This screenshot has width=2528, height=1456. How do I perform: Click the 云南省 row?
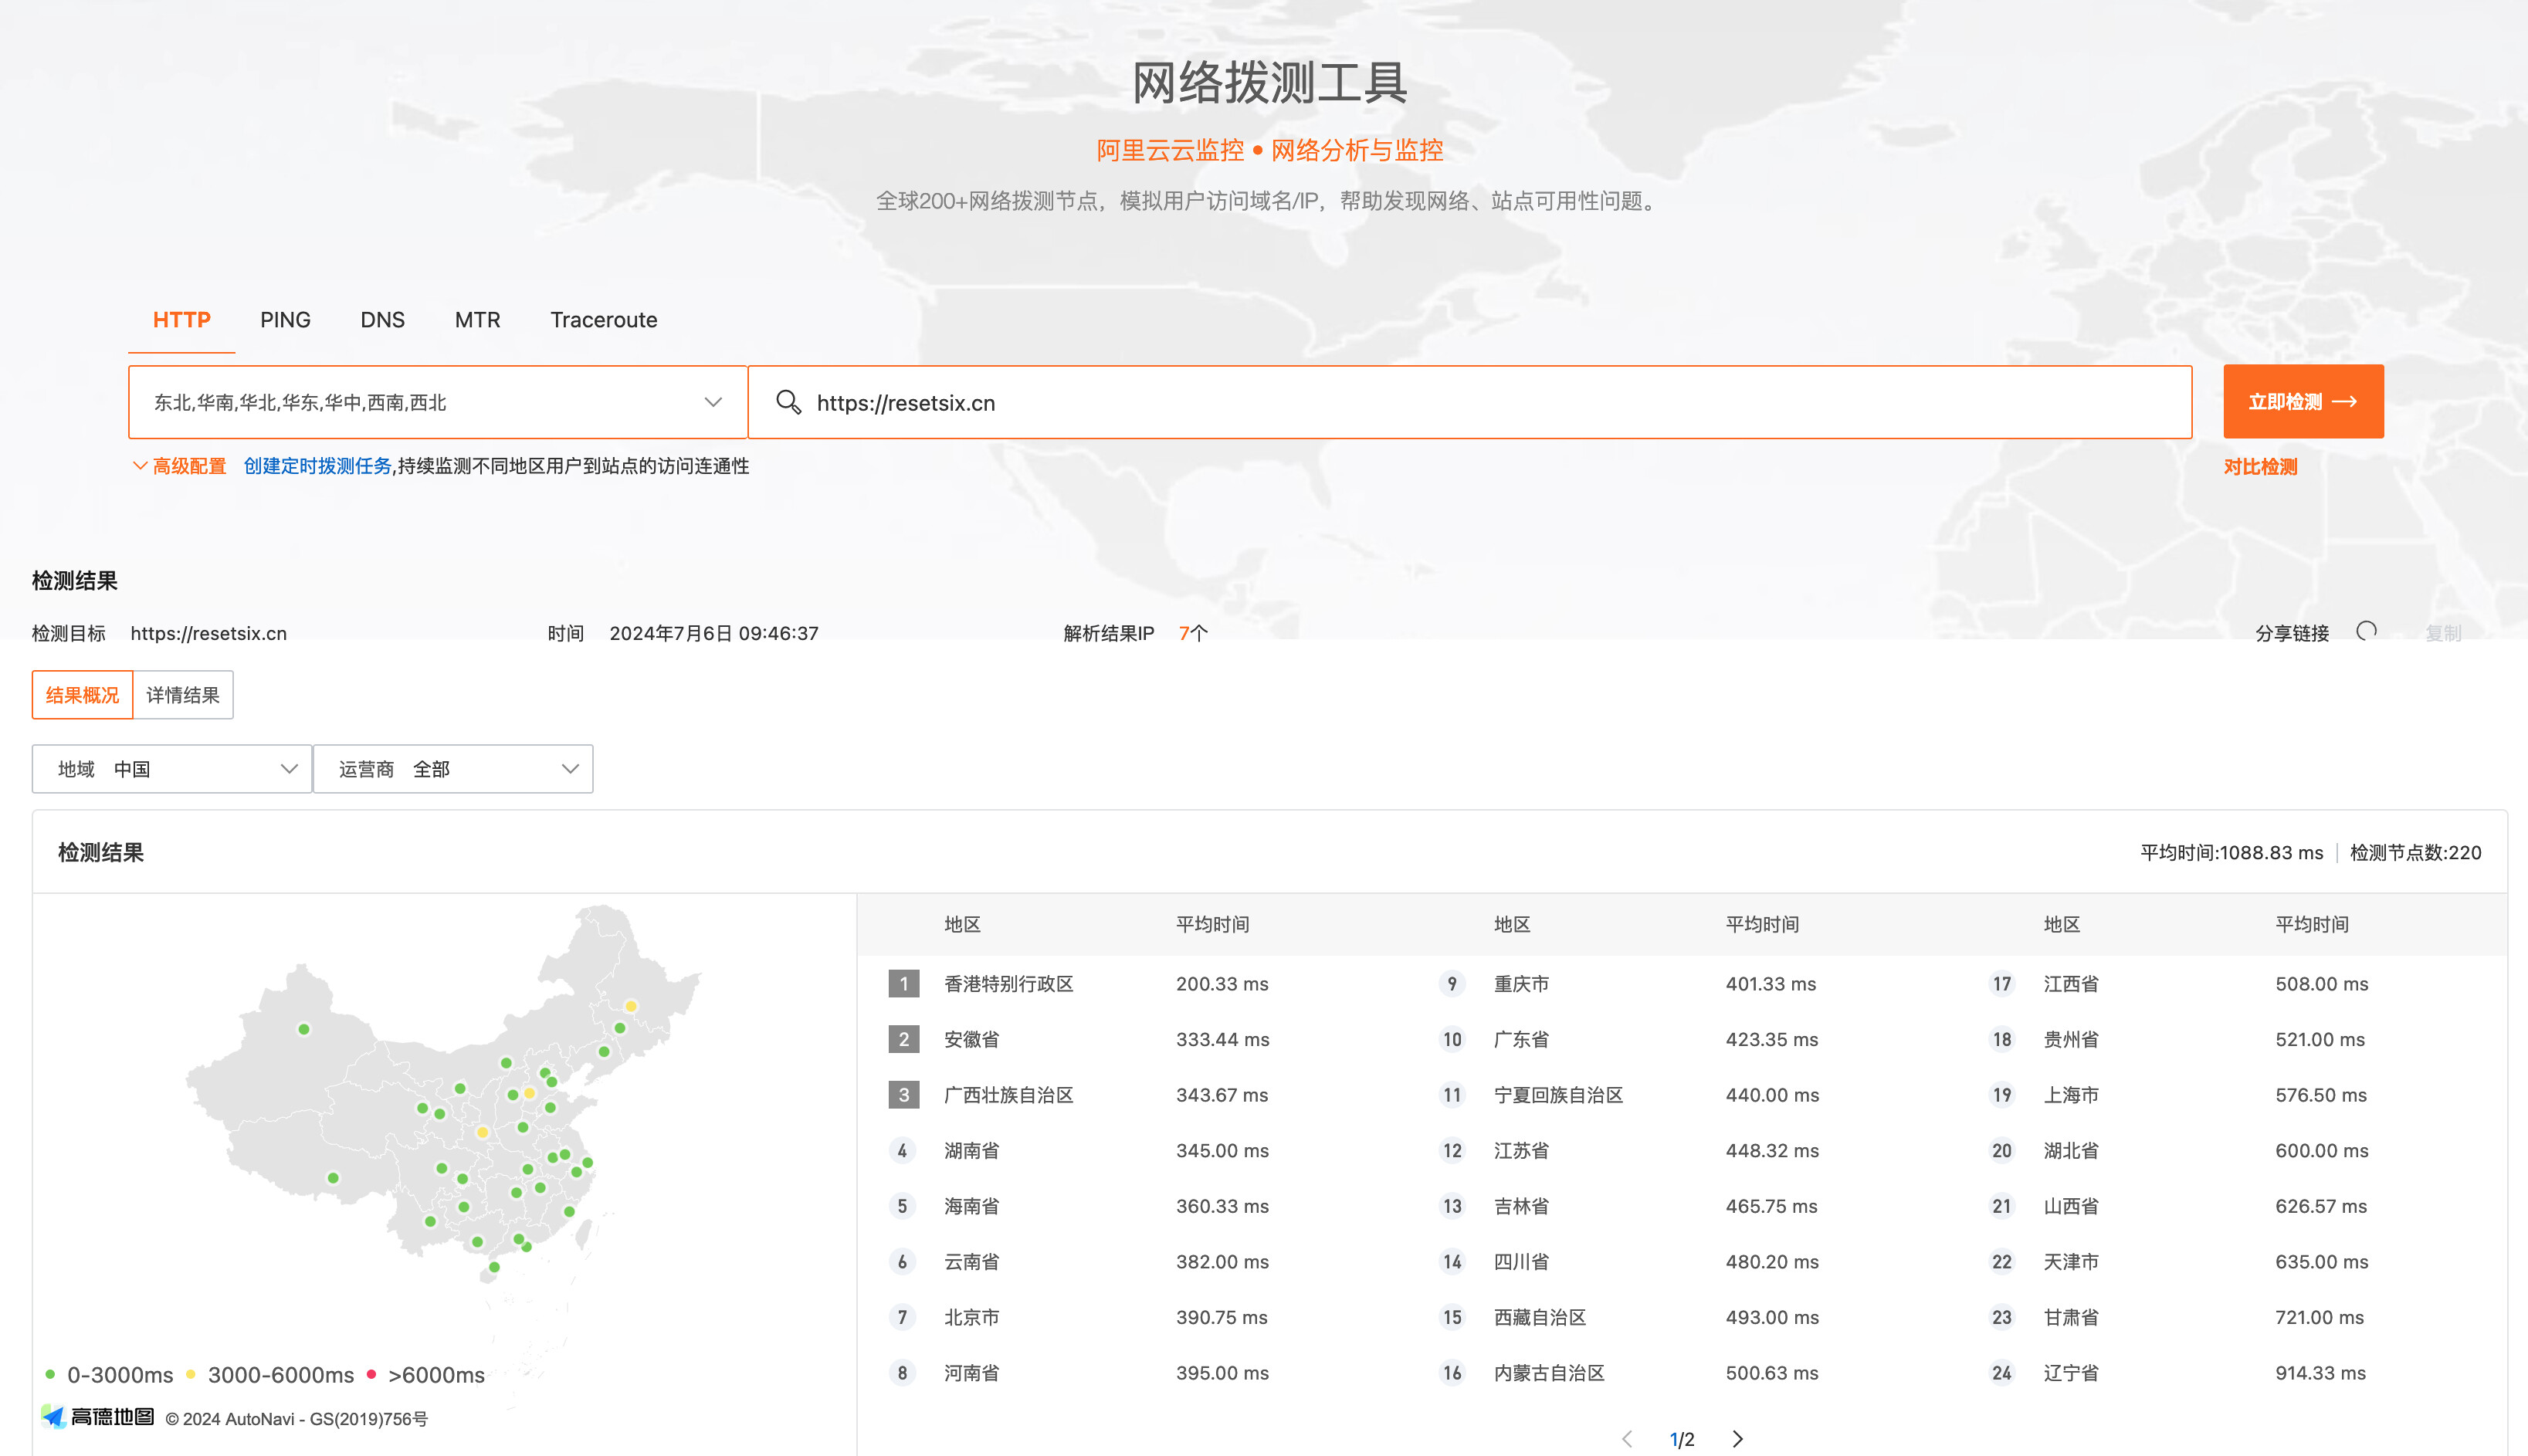[1132, 1261]
